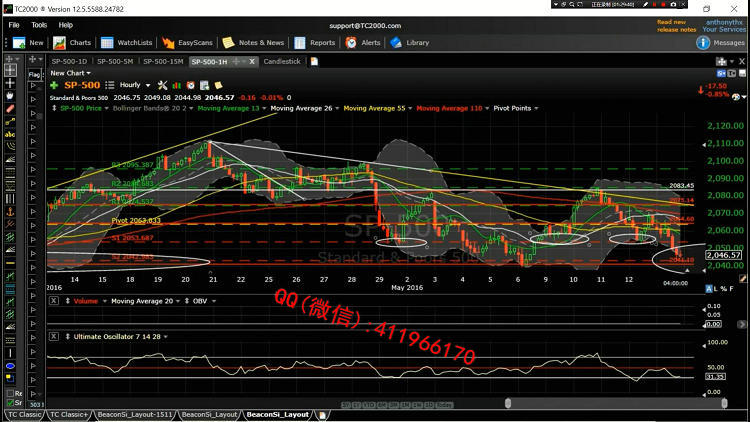
Task: Switch to the Candlestick tab
Action: click(282, 61)
